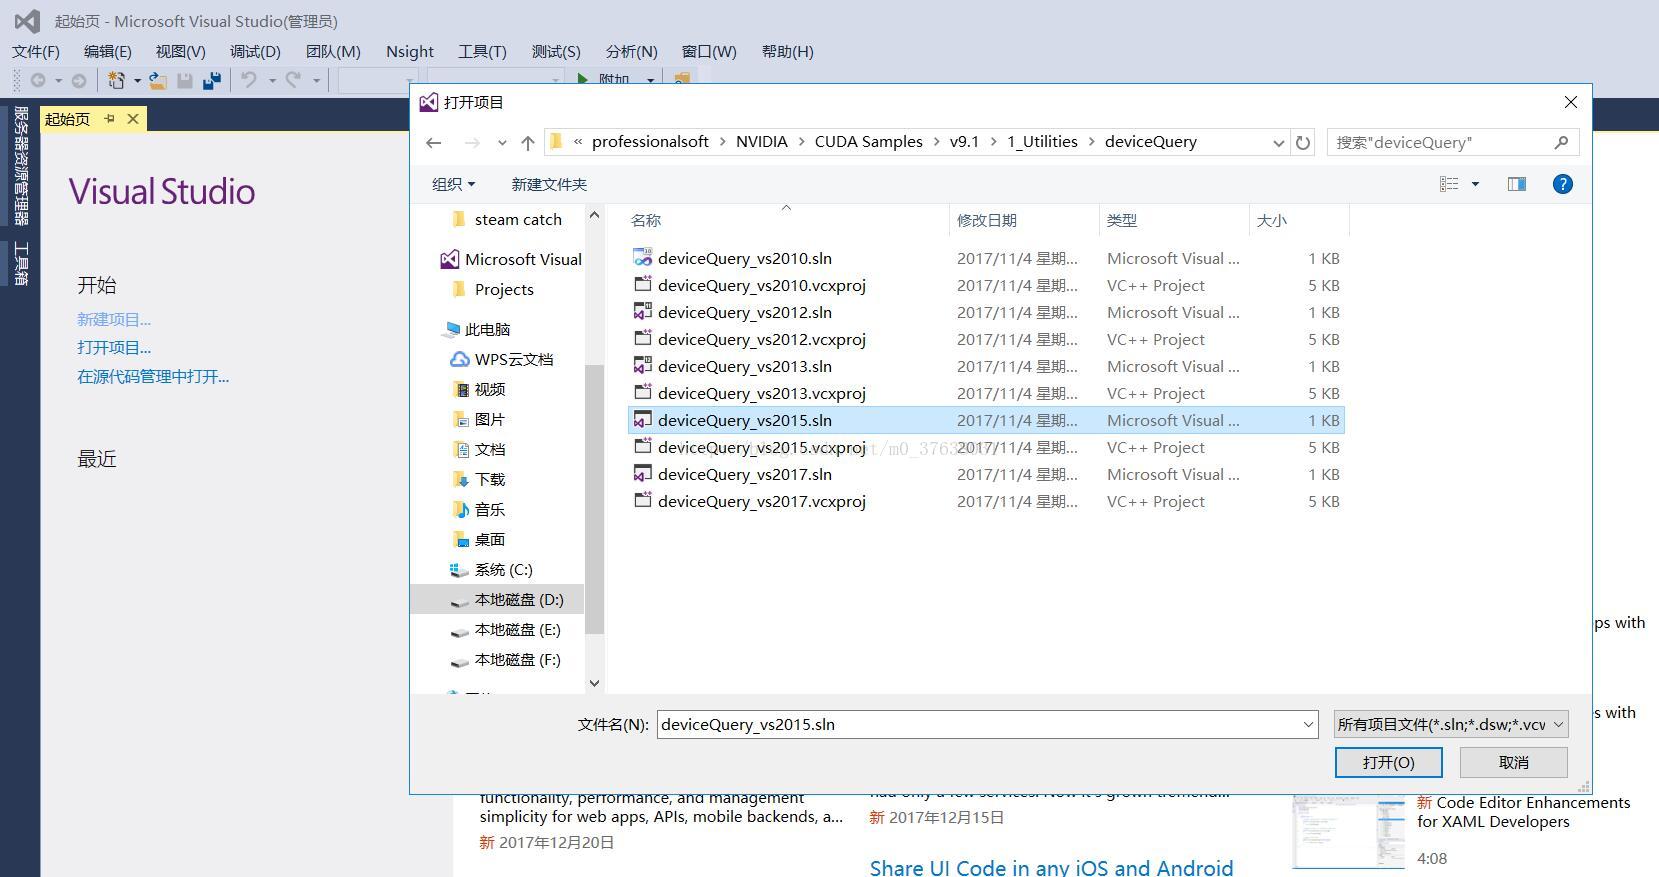The height and width of the screenshot is (877, 1659).
Task: Click the search magnifier icon in dialog
Action: [x=1561, y=142]
